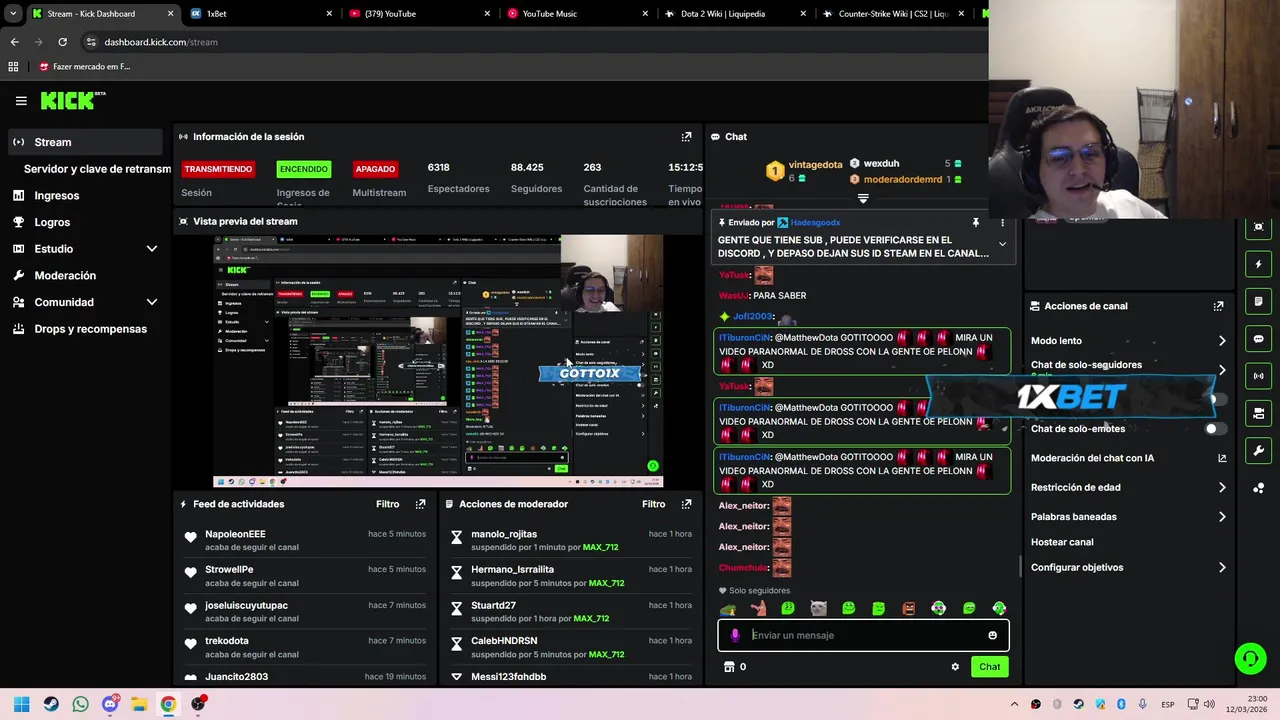Open Restricción de edad options arrow

click(x=1222, y=488)
